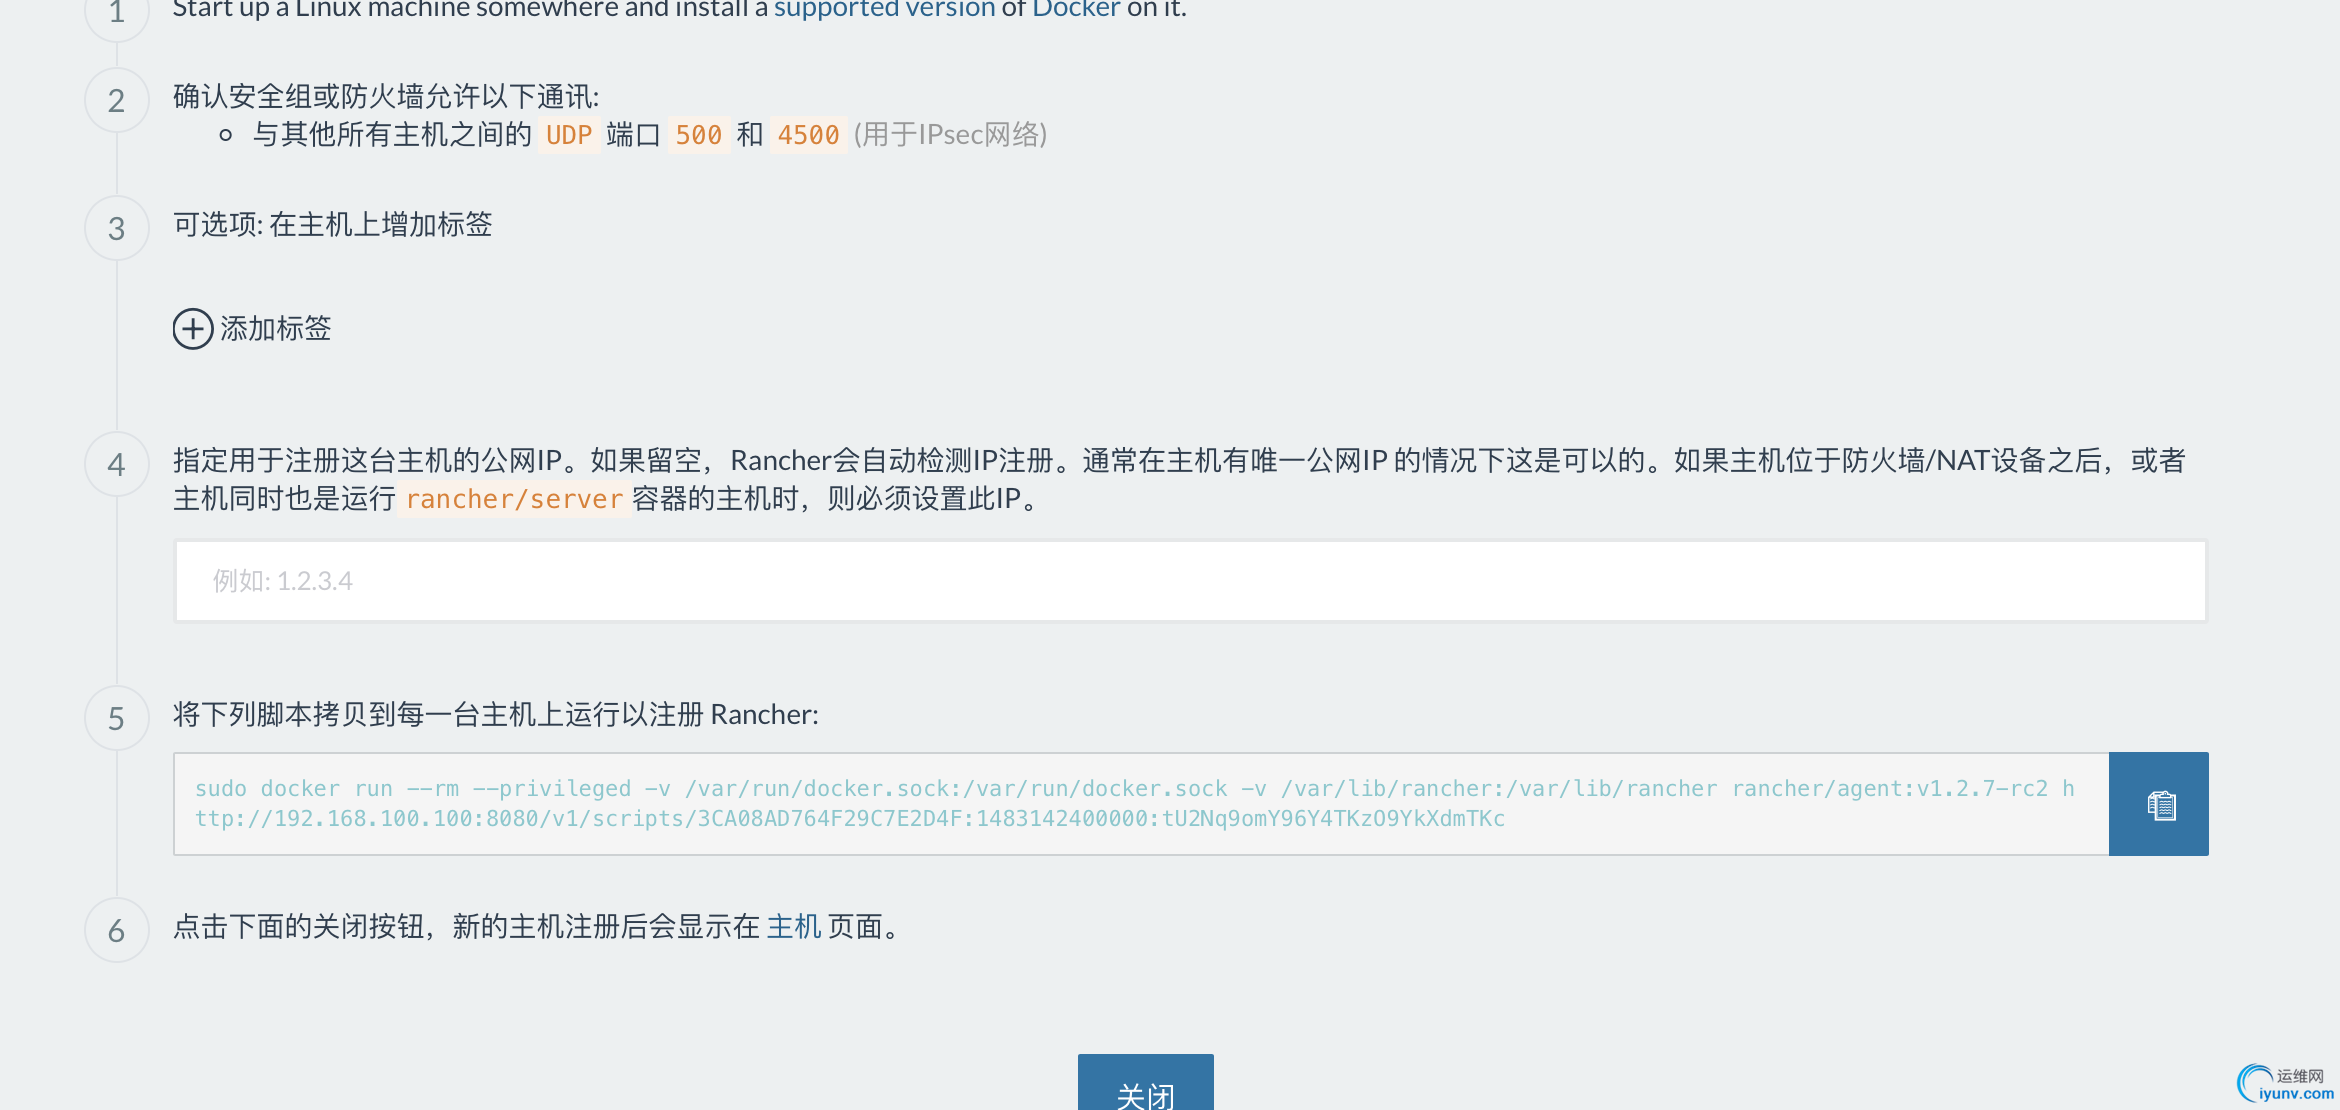Open the 'supported version' link
Image resolution: width=2340 pixels, height=1110 pixels.
tap(884, 9)
